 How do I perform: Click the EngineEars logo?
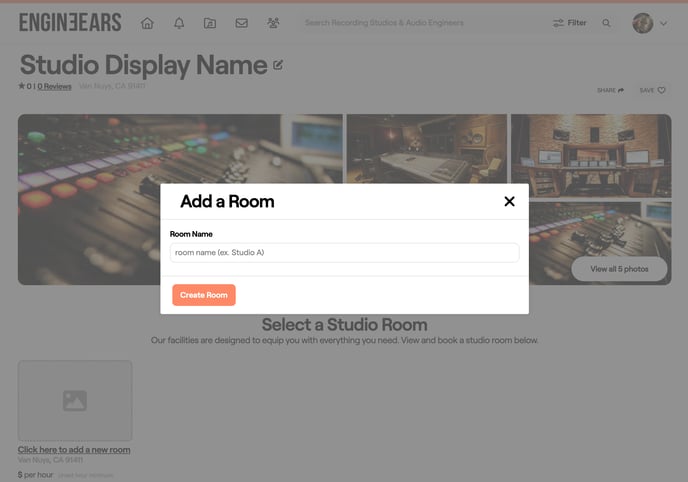tap(70, 22)
